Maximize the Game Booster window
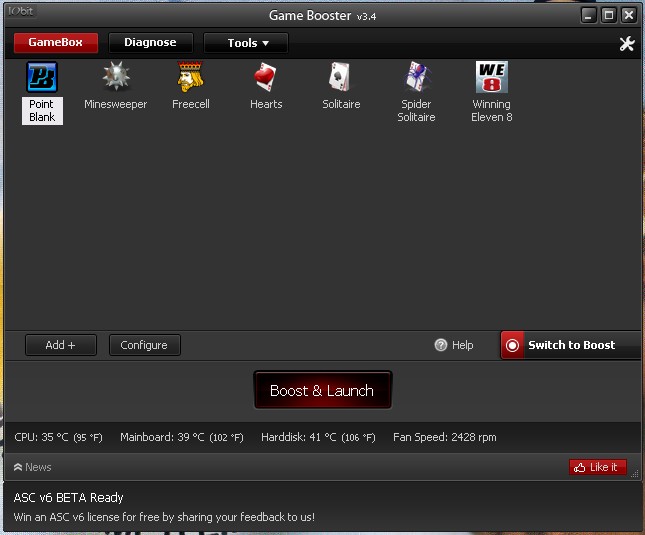645x535 pixels. point(608,16)
